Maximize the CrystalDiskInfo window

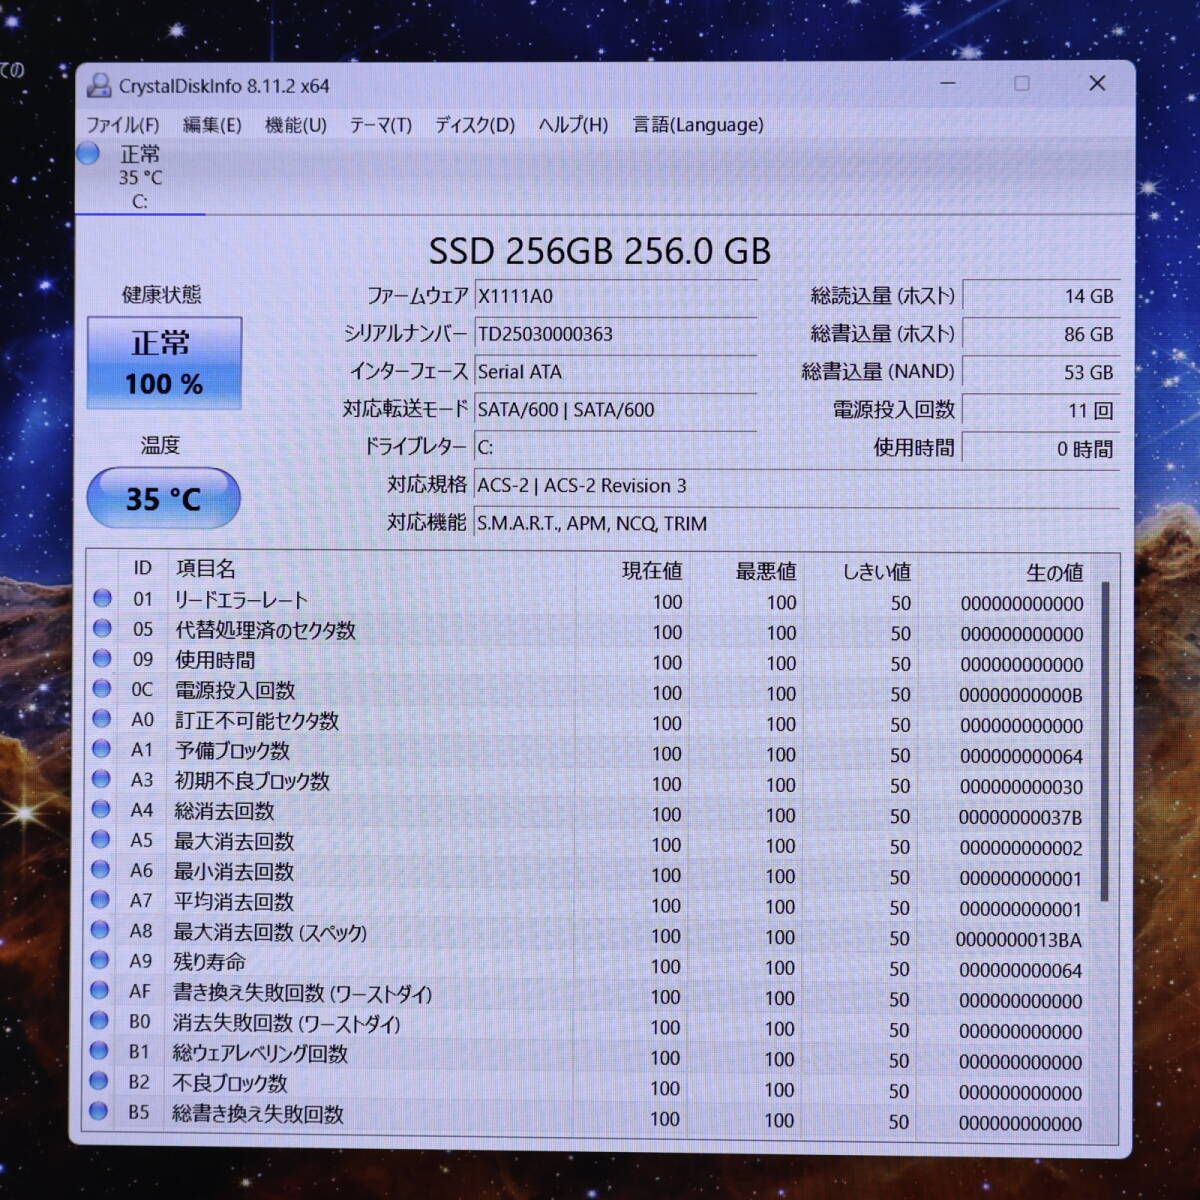click(1022, 84)
